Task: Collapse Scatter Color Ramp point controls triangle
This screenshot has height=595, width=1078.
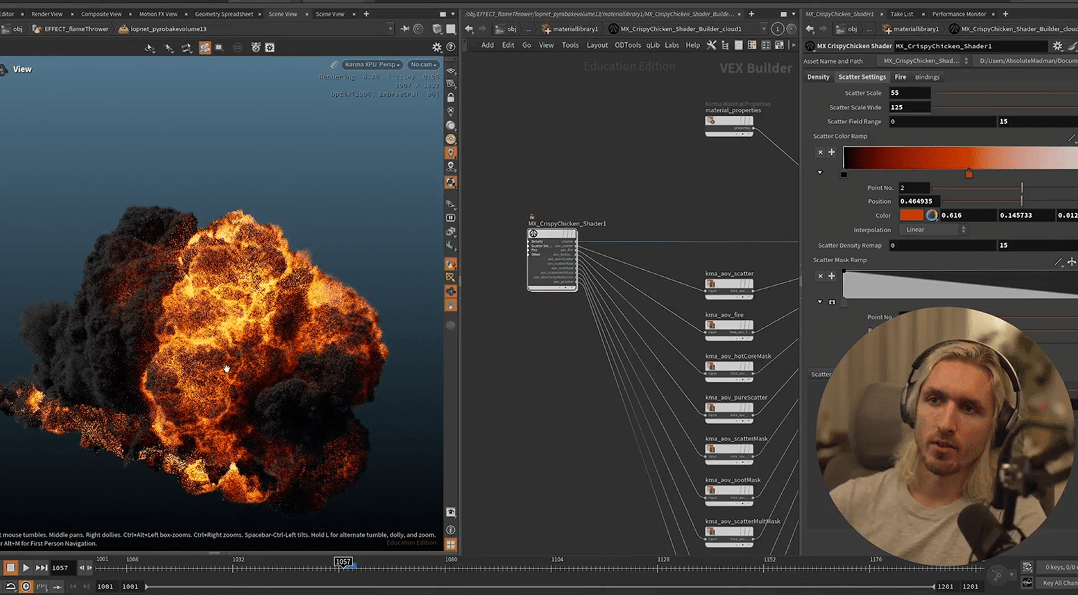Action: [820, 173]
